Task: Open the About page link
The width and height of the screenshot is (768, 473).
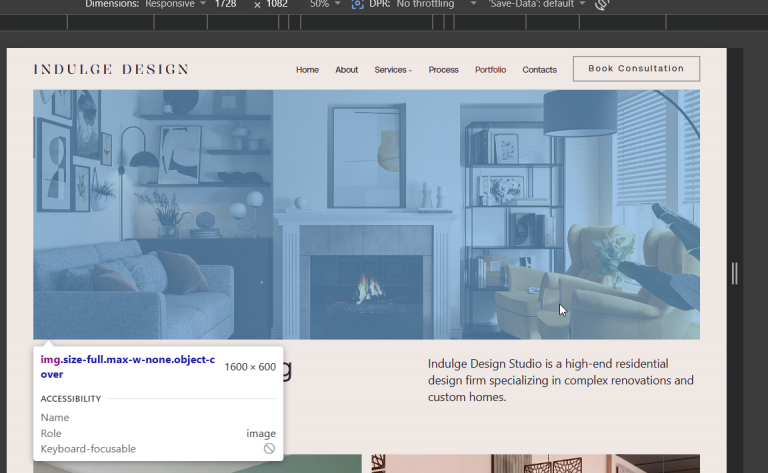Action: pos(346,70)
